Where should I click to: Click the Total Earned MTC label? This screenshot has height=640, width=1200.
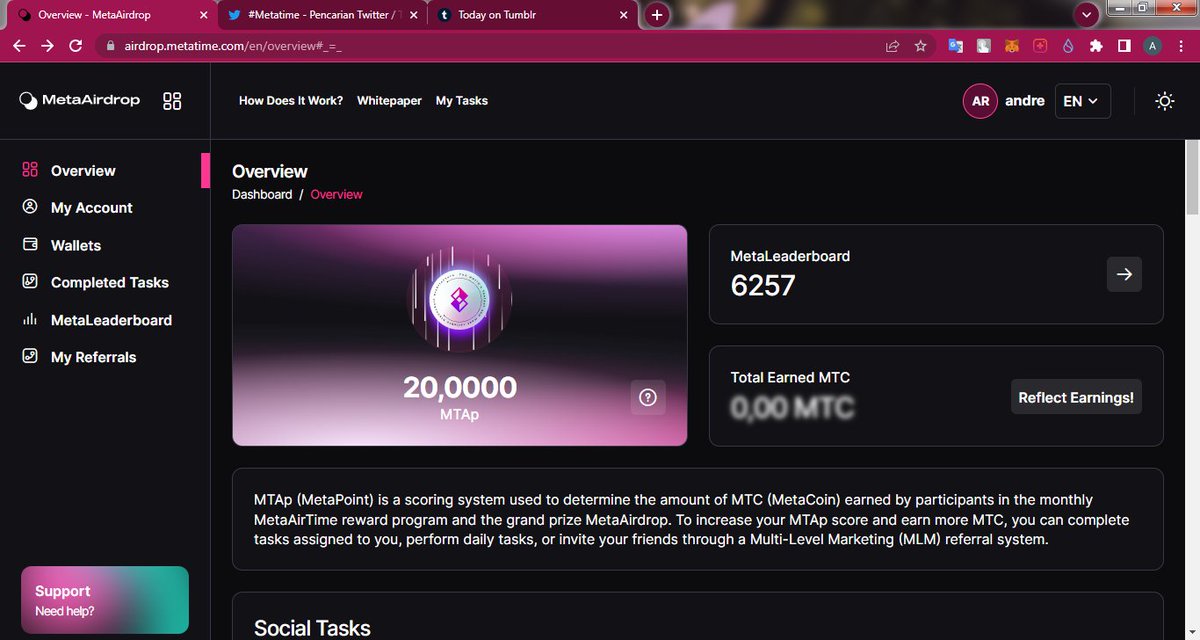click(790, 377)
